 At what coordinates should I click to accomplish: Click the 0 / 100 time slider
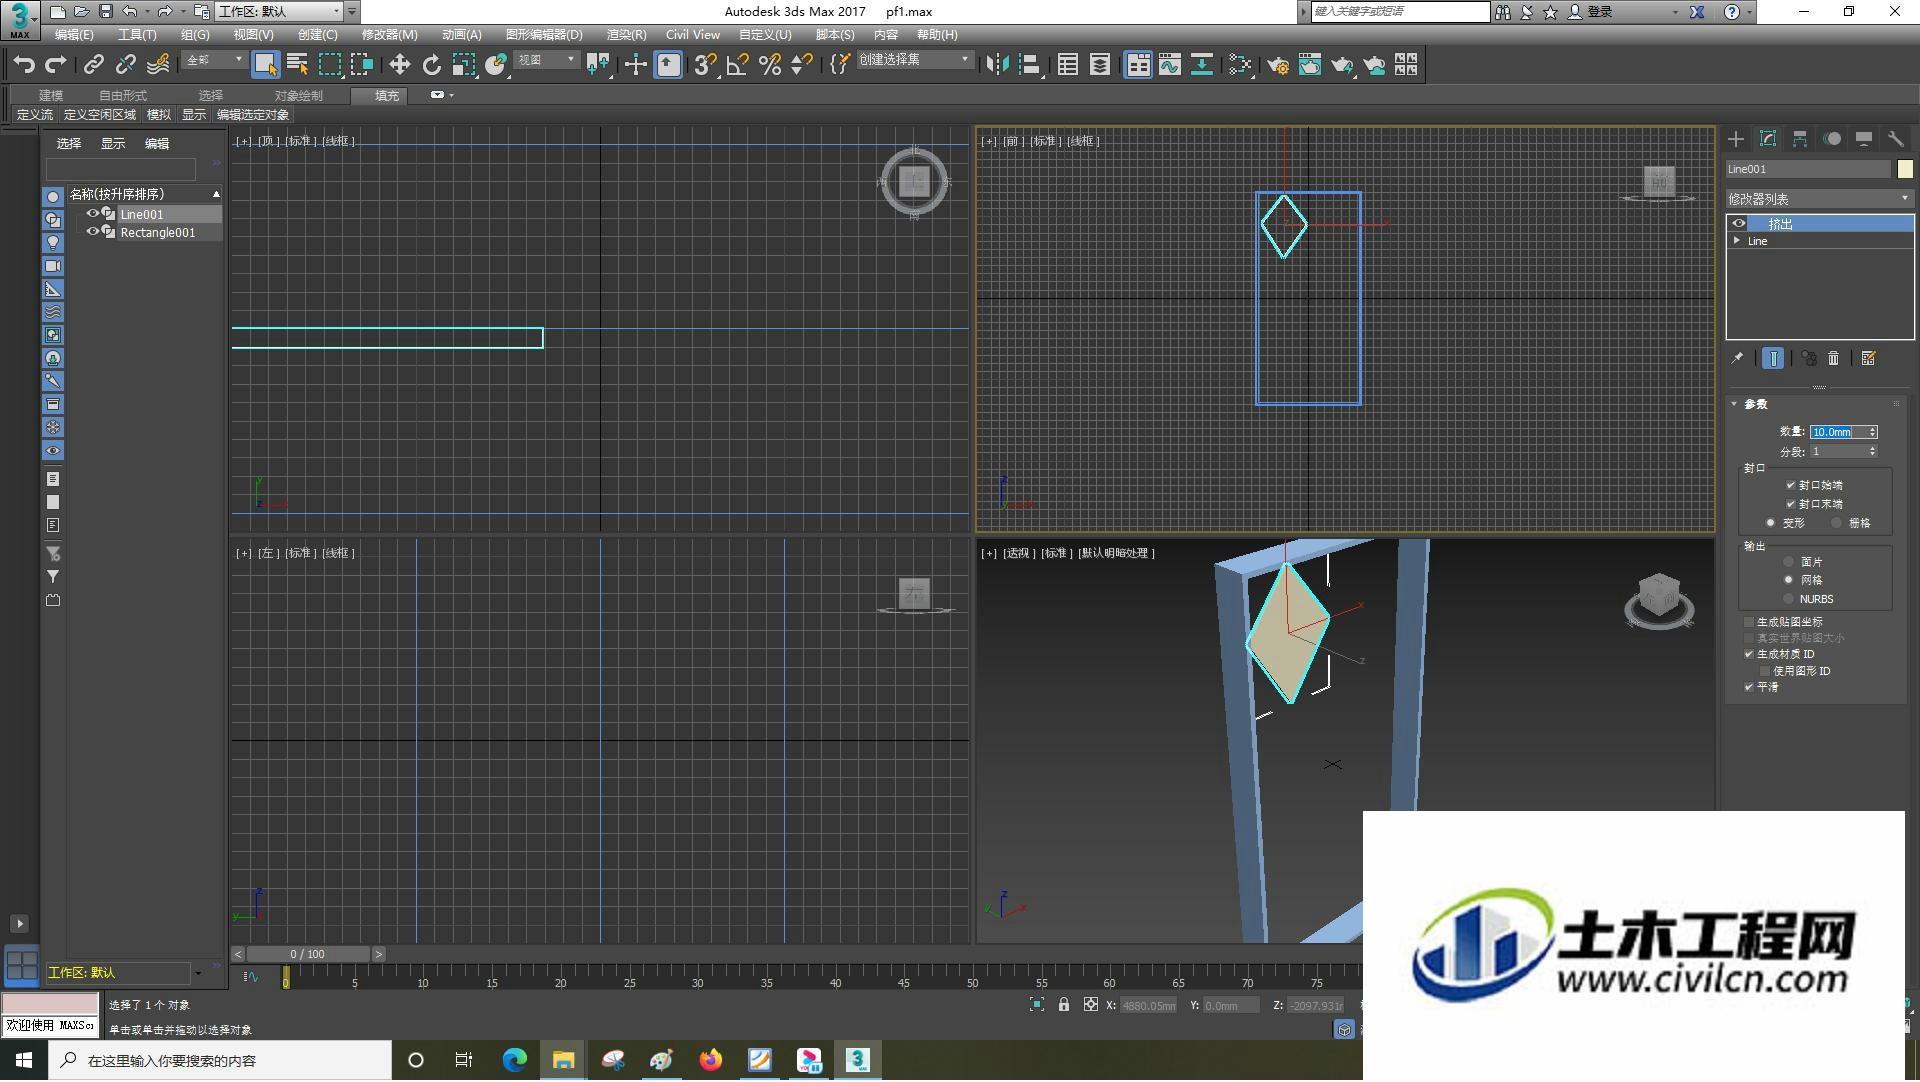click(x=308, y=955)
